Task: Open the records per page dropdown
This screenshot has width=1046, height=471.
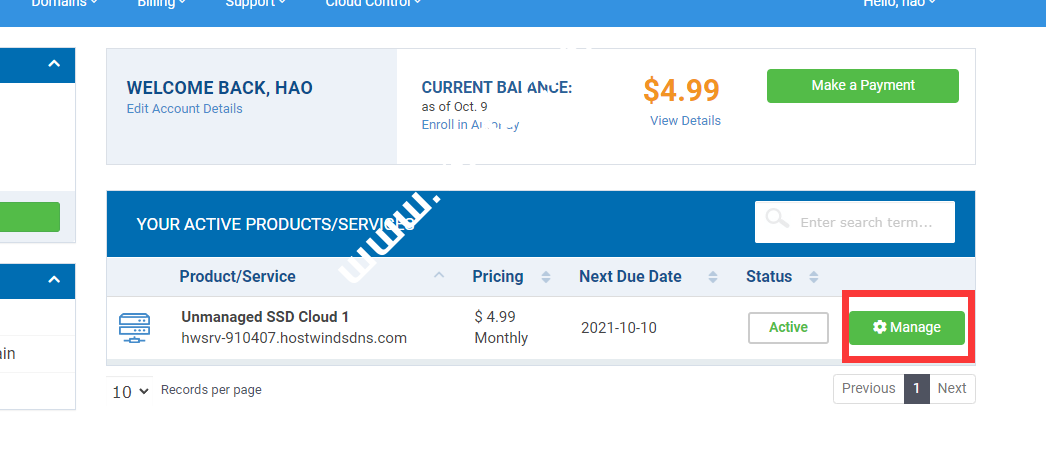Action: (x=131, y=391)
